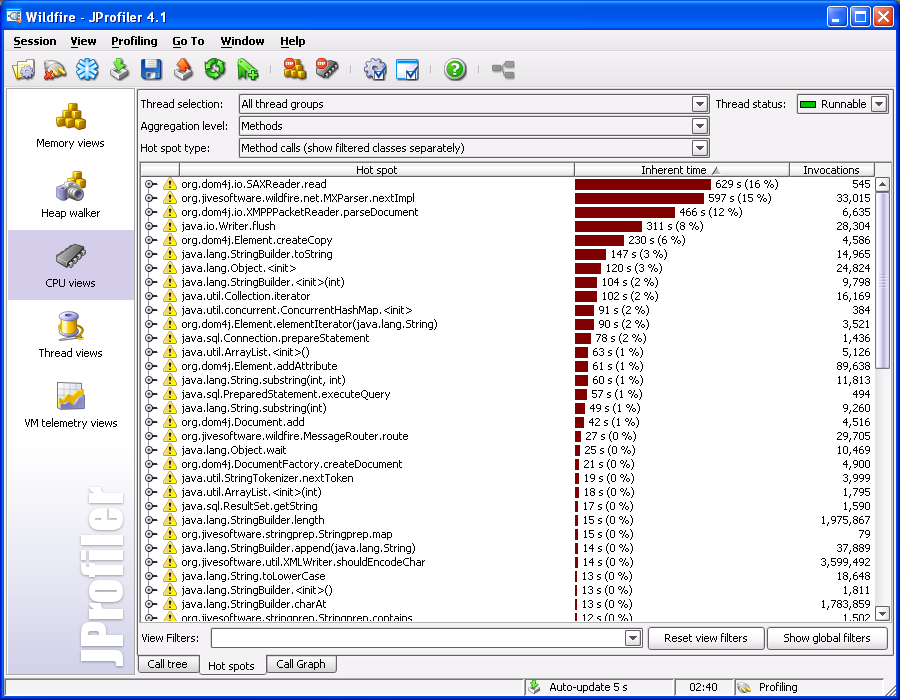Open the Window menu
The image size is (900, 700).
tap(242, 41)
